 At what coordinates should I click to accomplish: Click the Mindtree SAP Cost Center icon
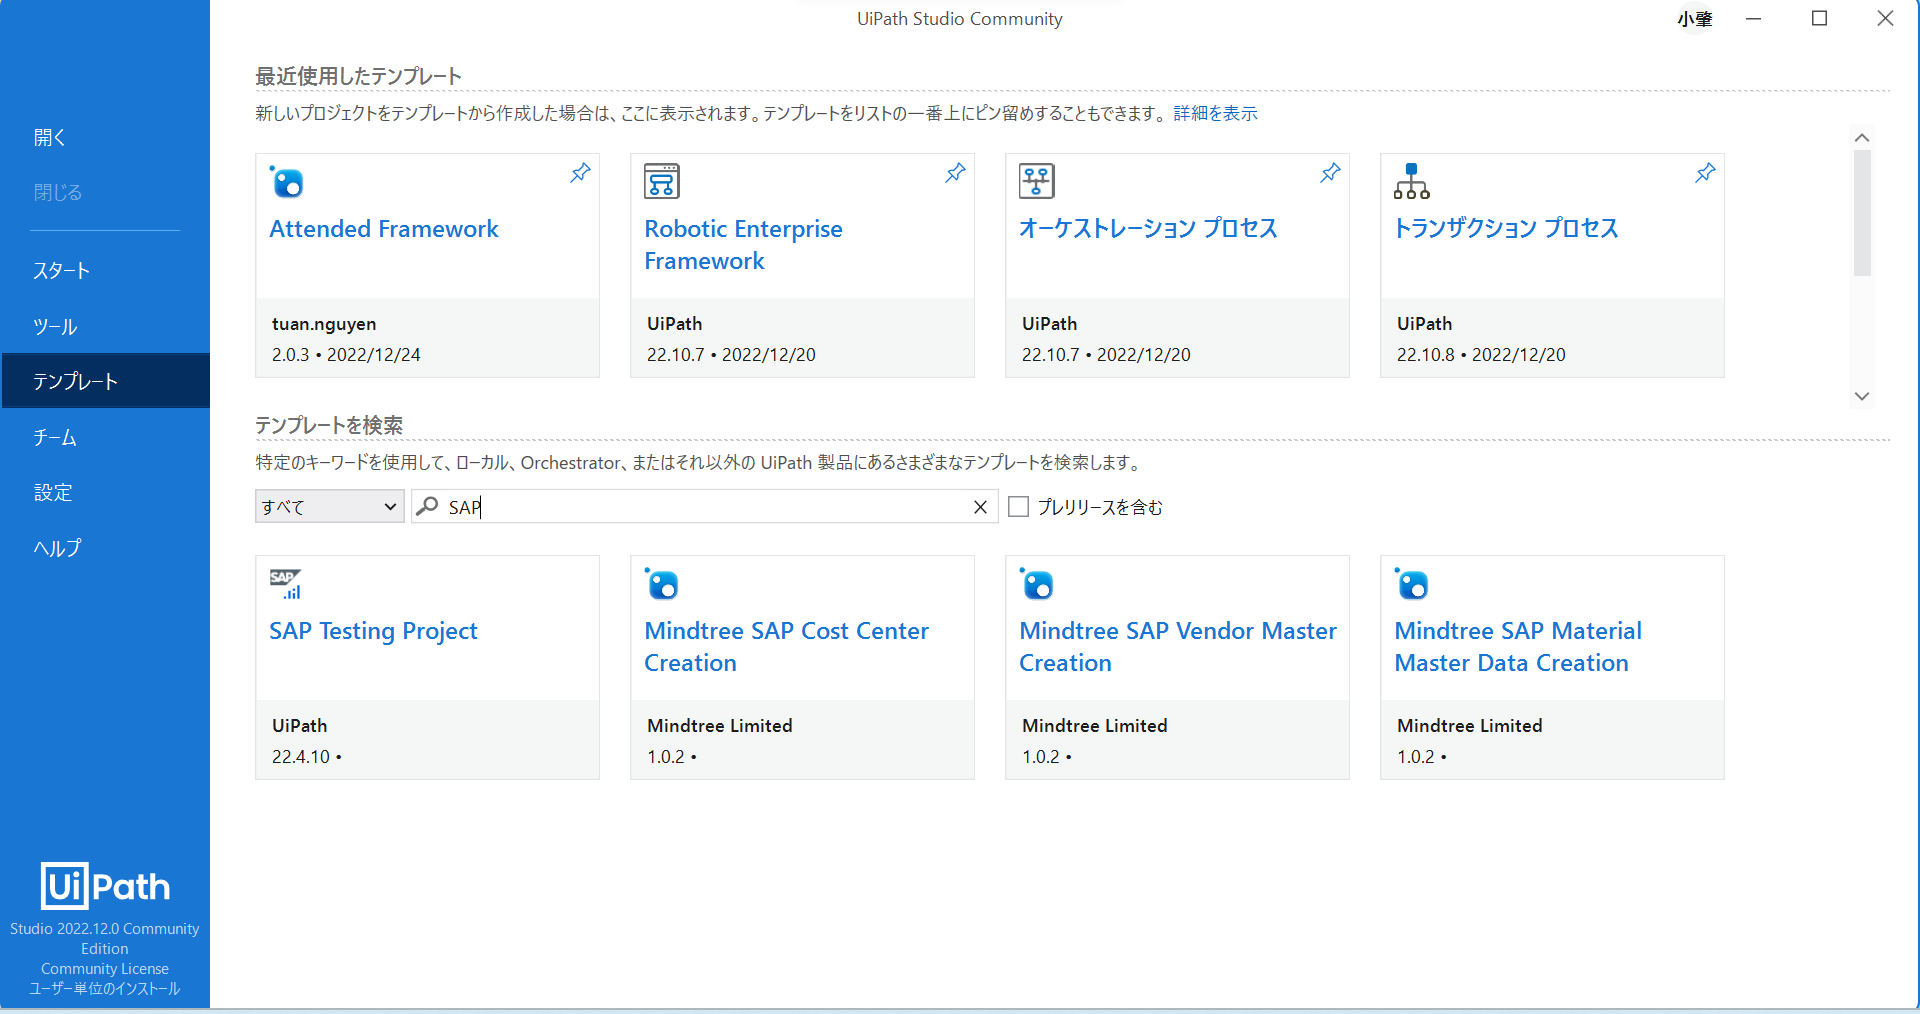coord(662,584)
